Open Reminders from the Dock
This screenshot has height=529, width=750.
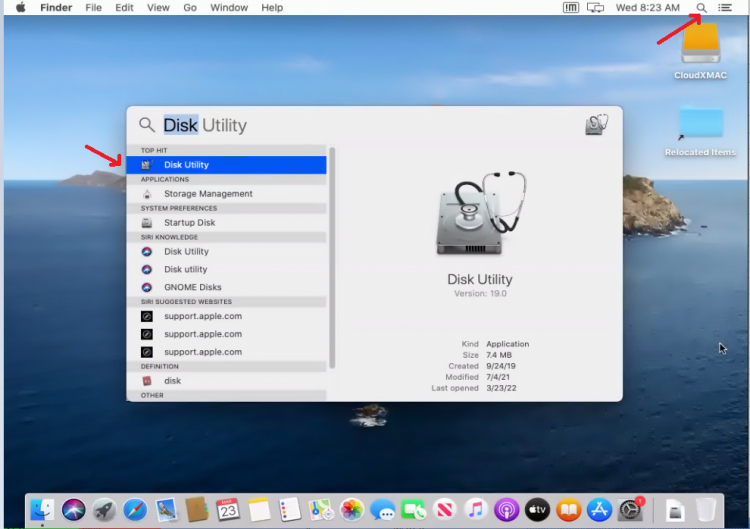tap(290, 509)
